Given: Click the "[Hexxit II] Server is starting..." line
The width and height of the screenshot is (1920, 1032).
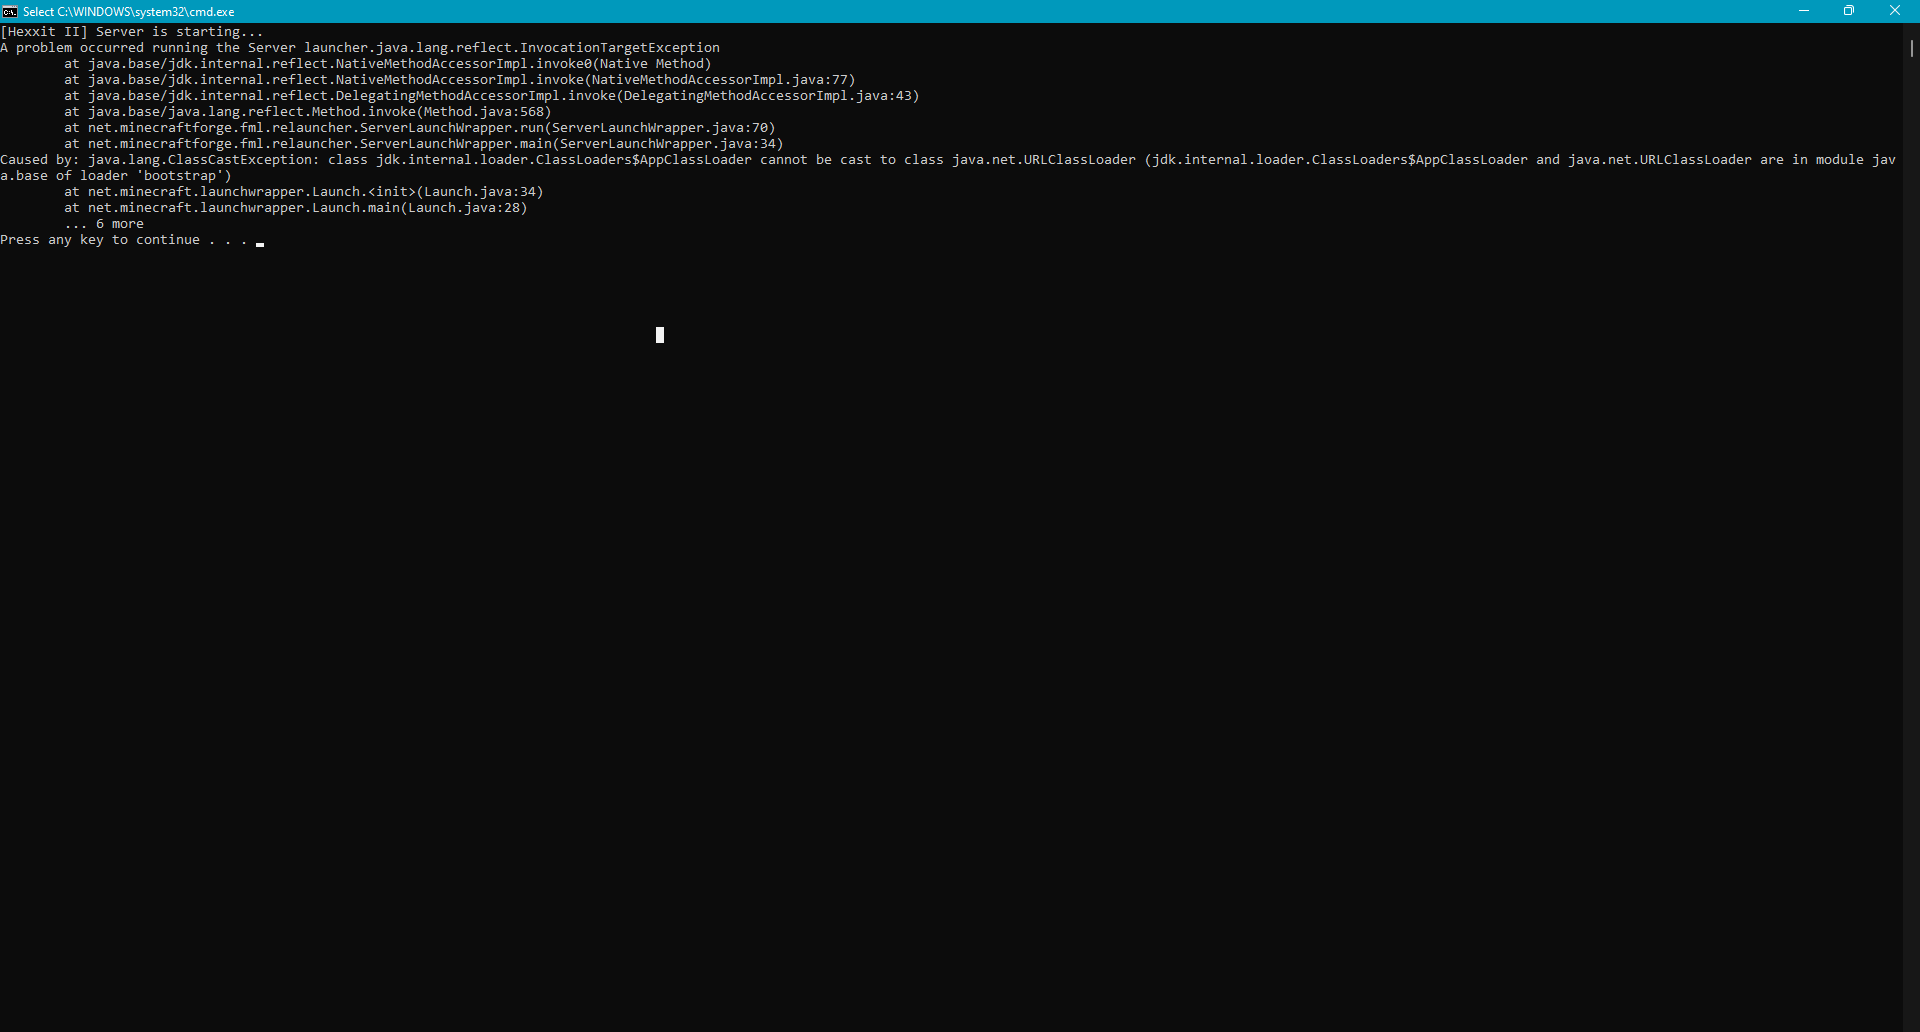Looking at the screenshot, I should coord(132,32).
